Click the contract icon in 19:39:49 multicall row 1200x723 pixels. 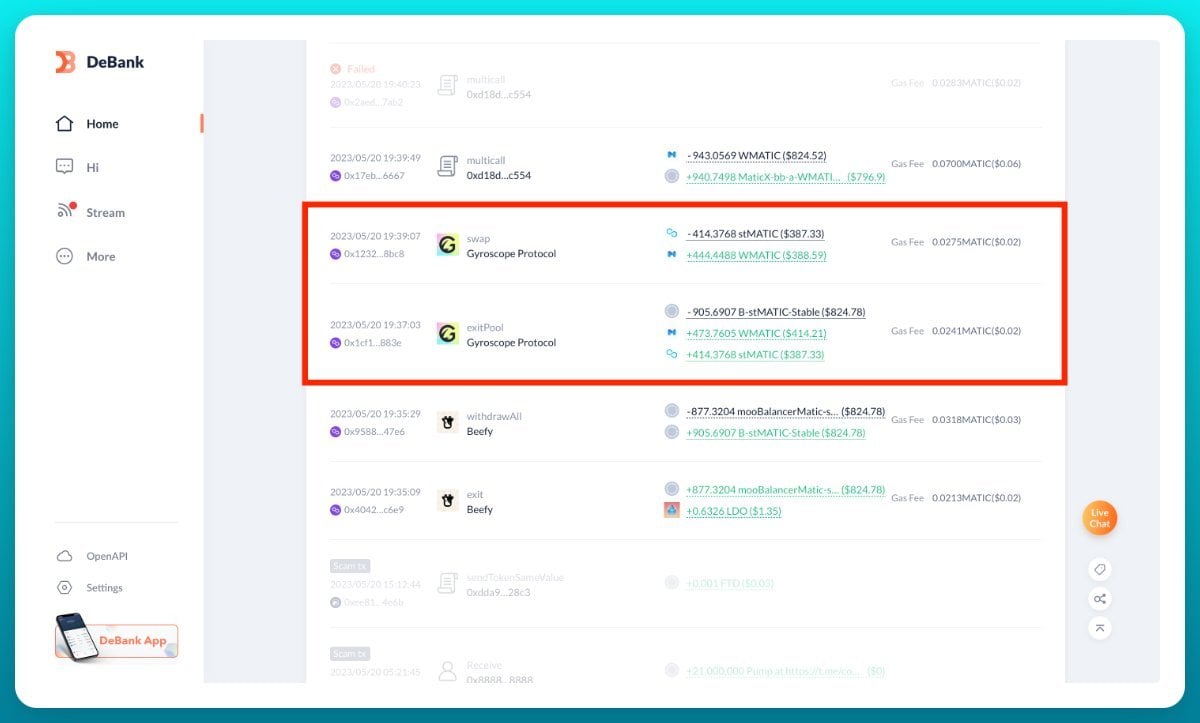click(x=448, y=167)
